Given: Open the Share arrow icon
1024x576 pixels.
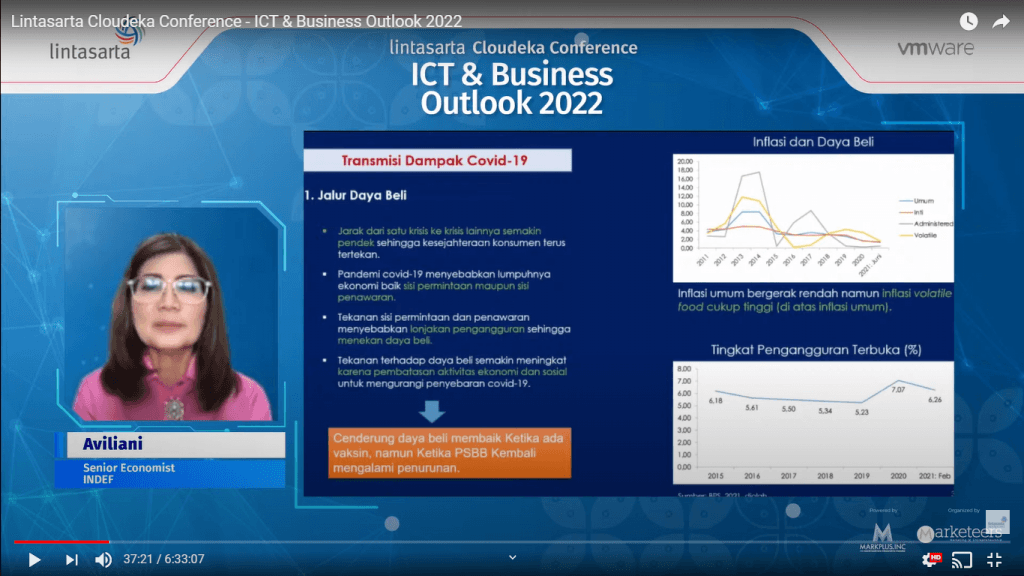Looking at the screenshot, I should tap(1000, 22).
